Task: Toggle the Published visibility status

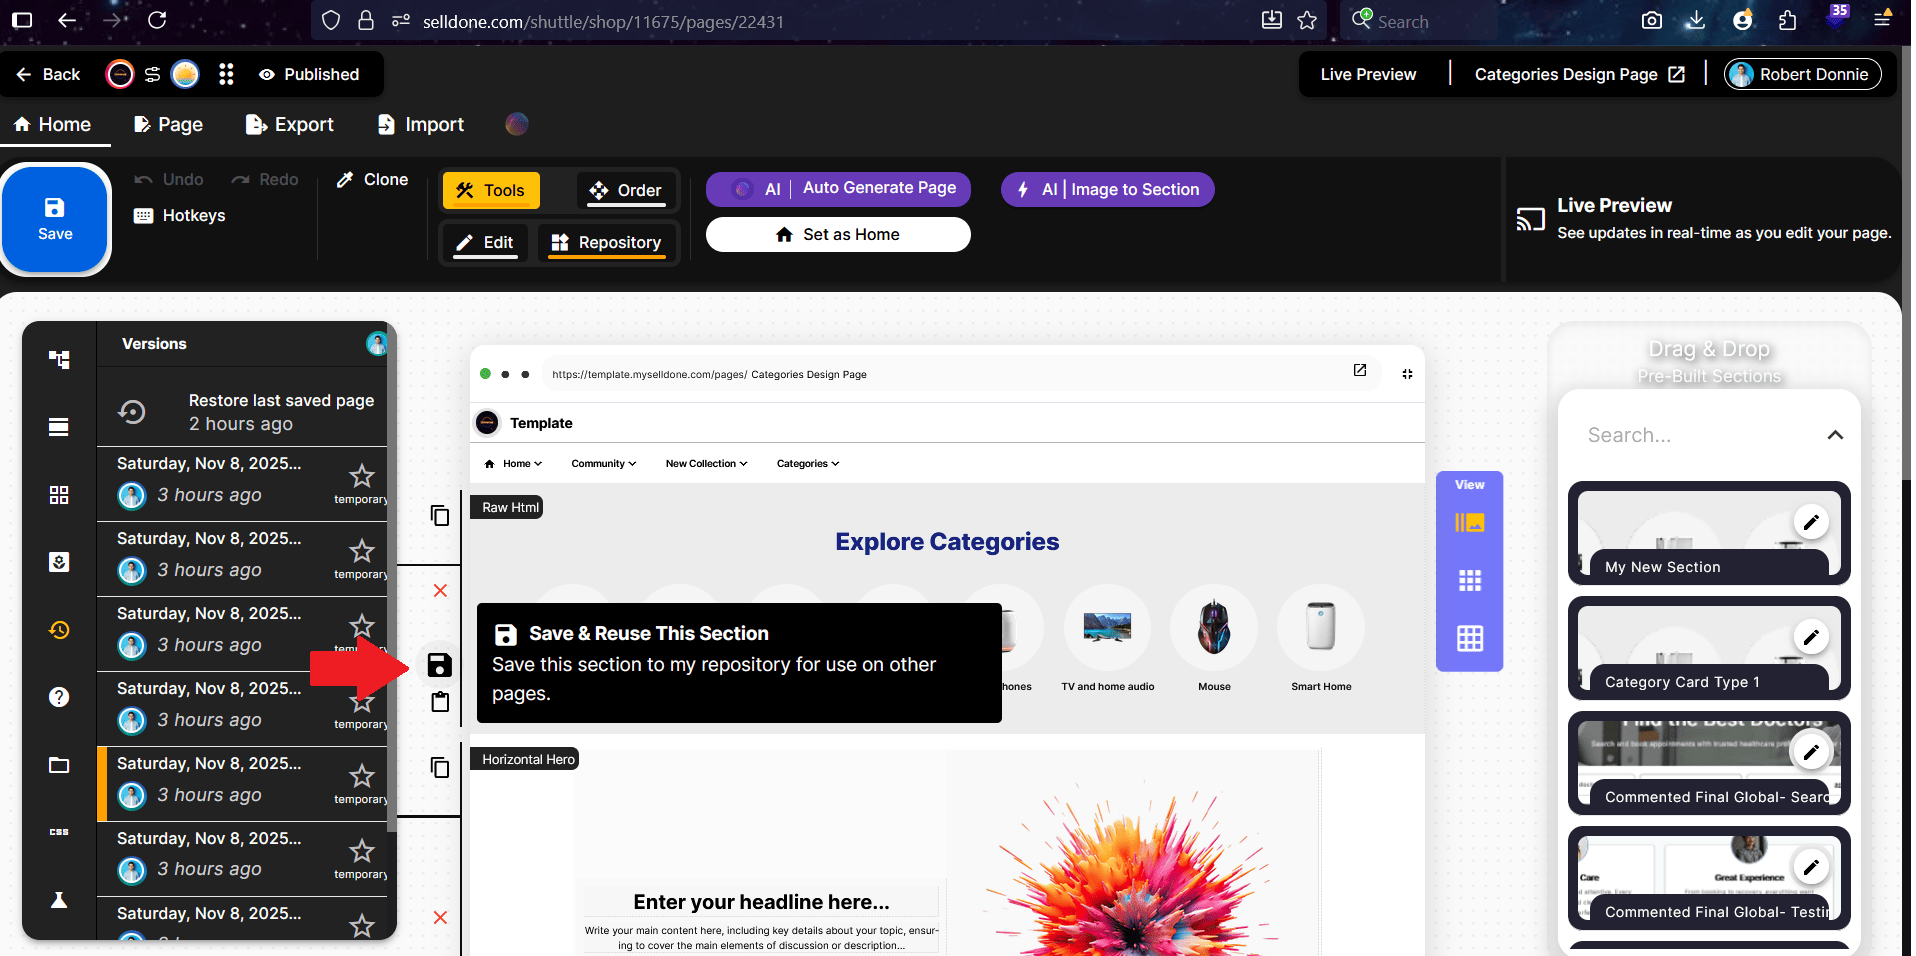Action: 309,74
